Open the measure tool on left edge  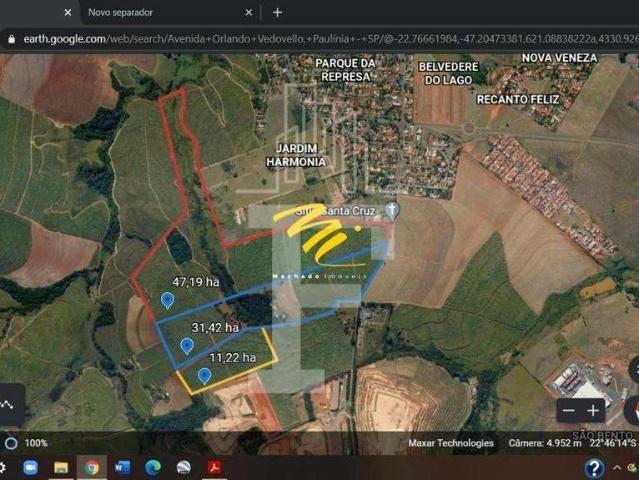pyautogui.click(x=8, y=405)
